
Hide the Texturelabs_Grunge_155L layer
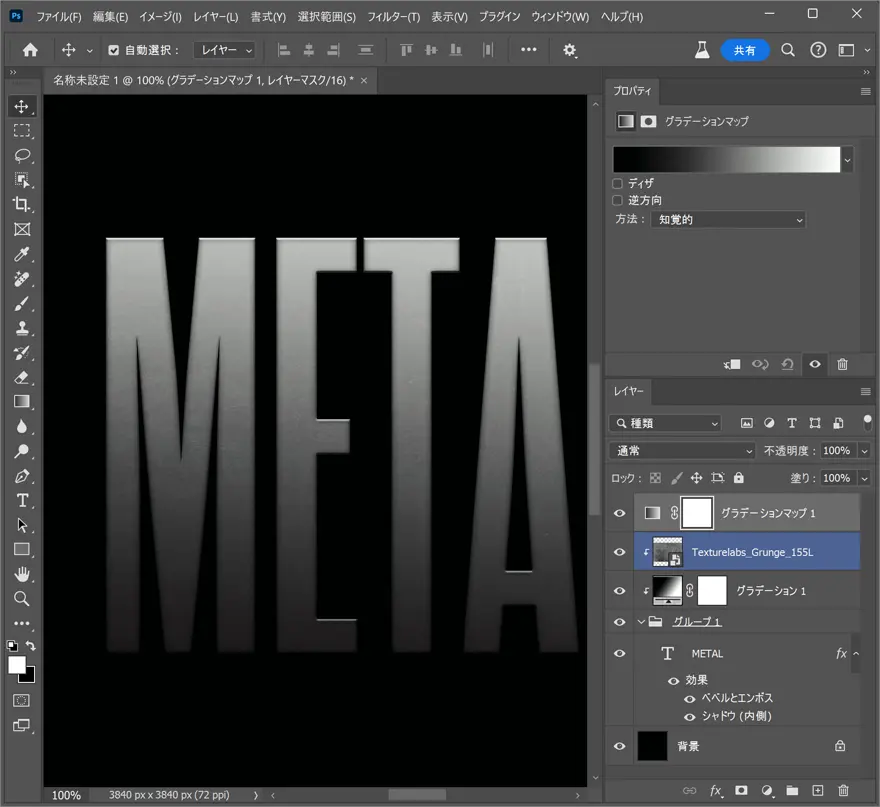click(x=620, y=552)
